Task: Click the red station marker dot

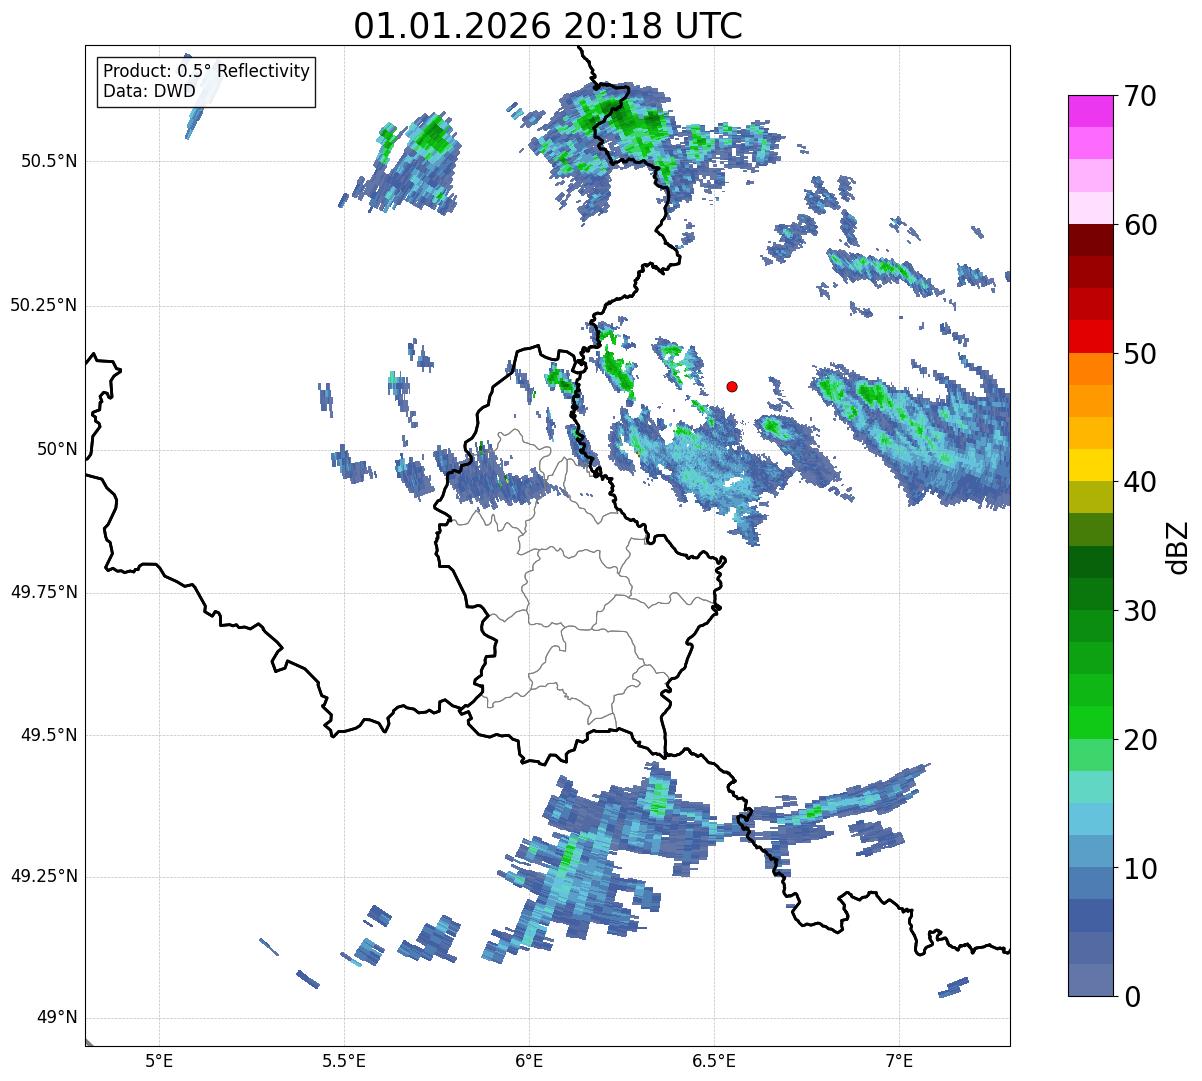Action: pos(732,386)
